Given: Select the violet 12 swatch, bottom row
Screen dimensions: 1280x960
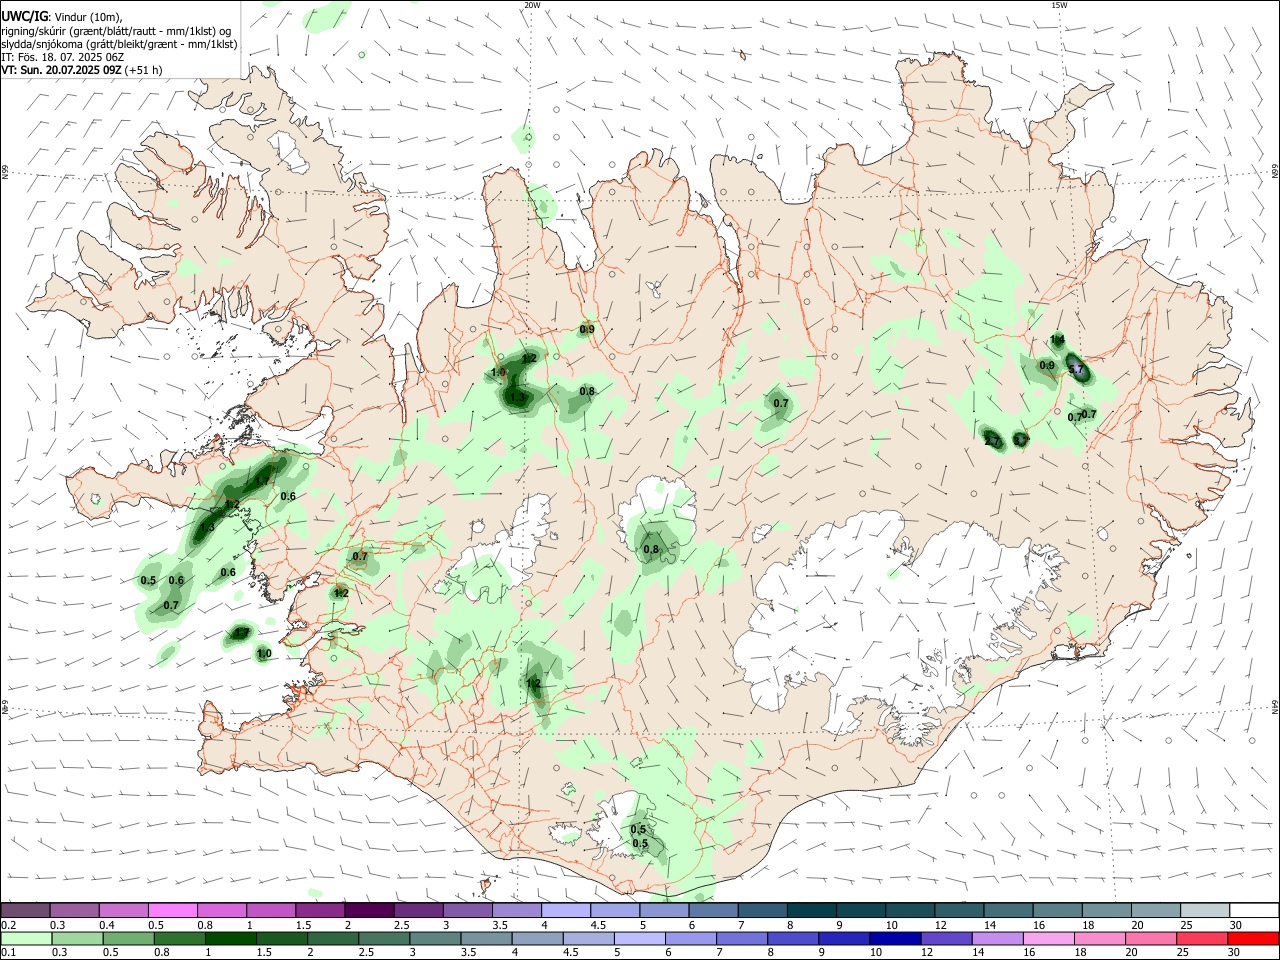Looking at the screenshot, I should point(946,939).
